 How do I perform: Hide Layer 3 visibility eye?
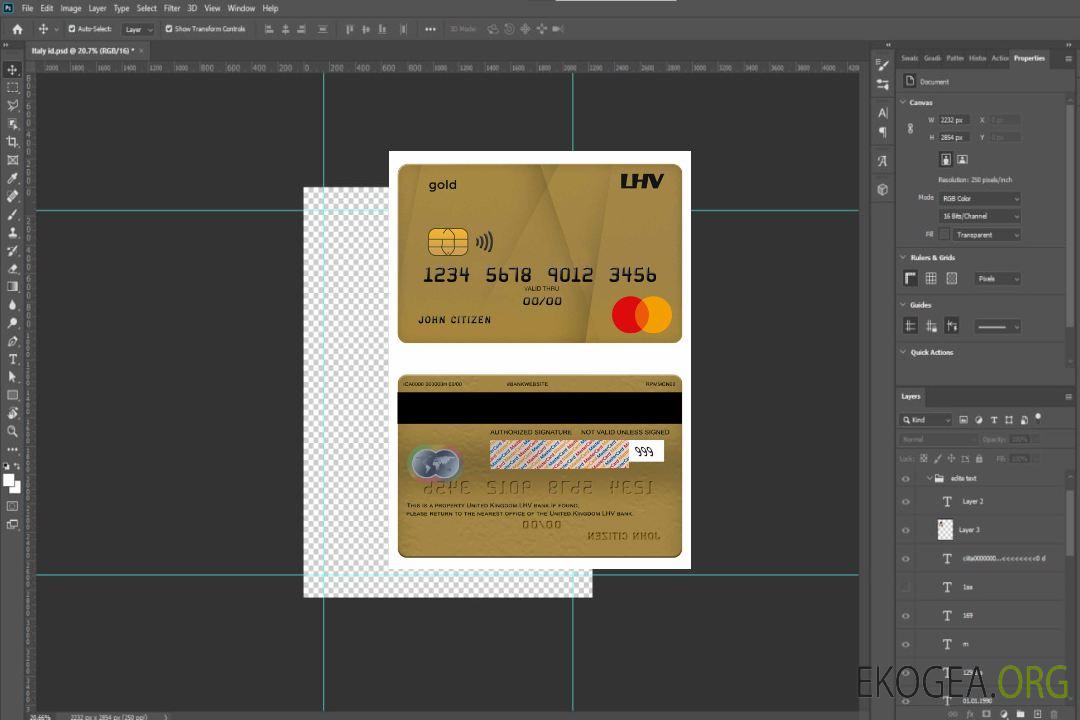click(906, 531)
